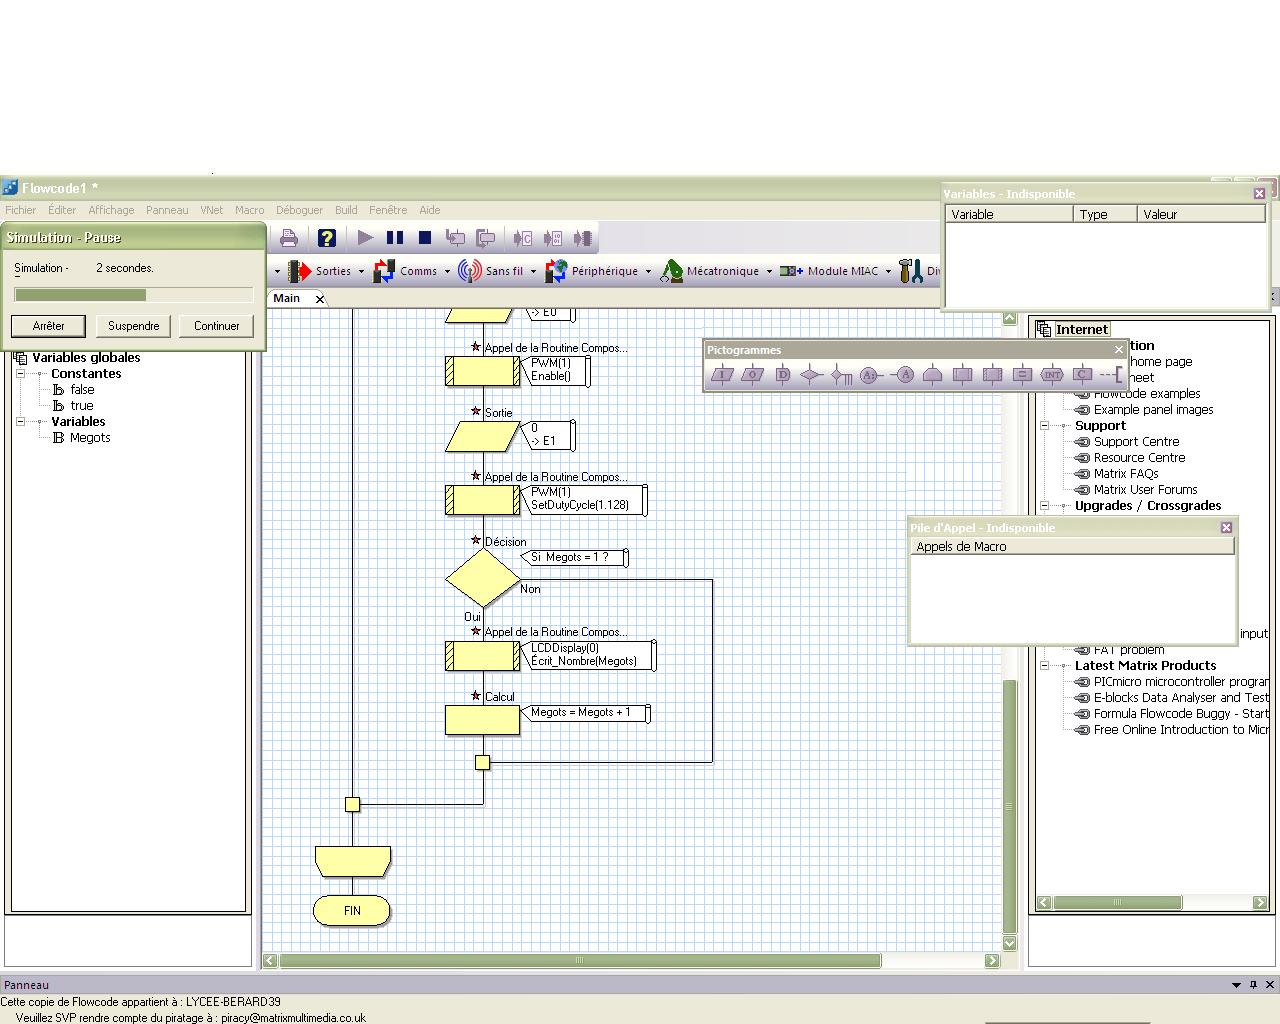Select the Goto connection point 'A' pictogram
Screen dimensions: 1280x1024
[902, 375]
